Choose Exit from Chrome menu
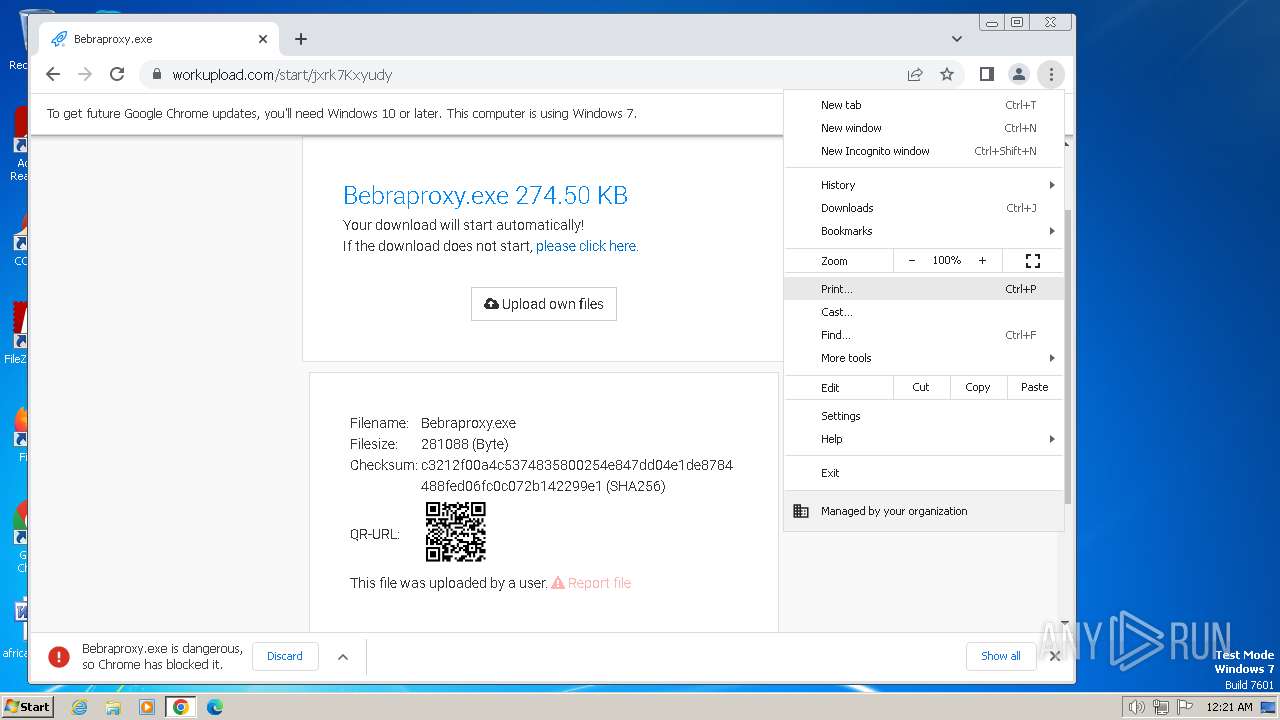The height and width of the screenshot is (720, 1280). coord(924,473)
